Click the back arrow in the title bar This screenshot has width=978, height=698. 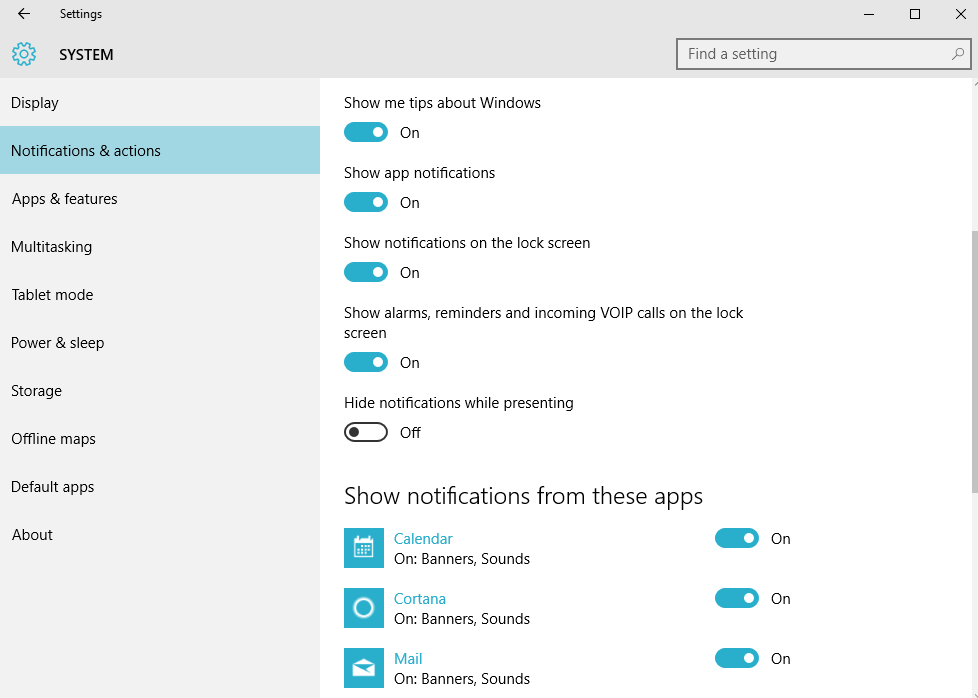[24, 14]
